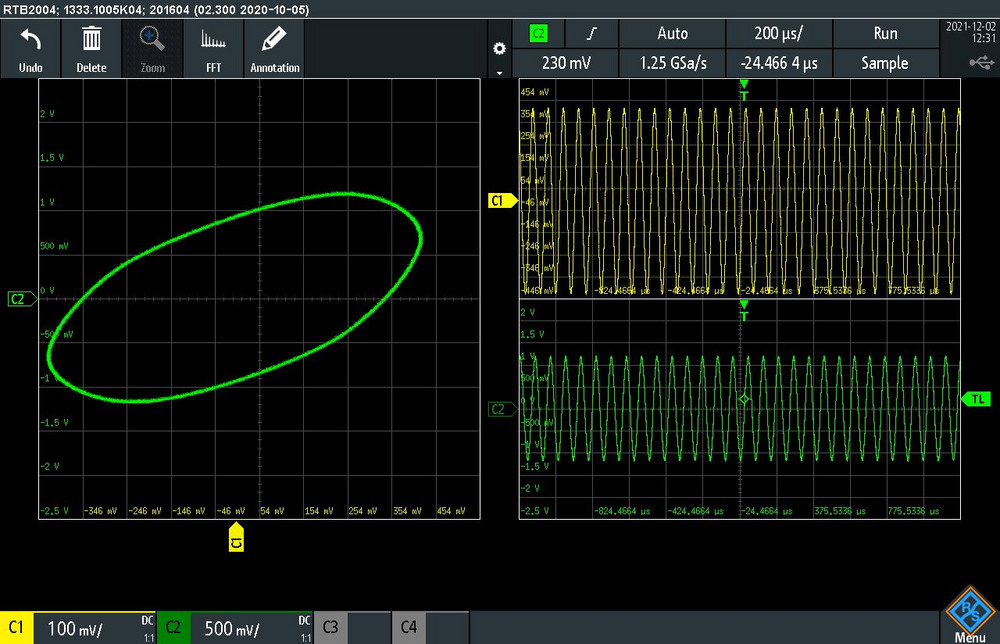Click the green C2 sine waveform
The height and width of the screenshot is (644, 1000).
coord(739,408)
